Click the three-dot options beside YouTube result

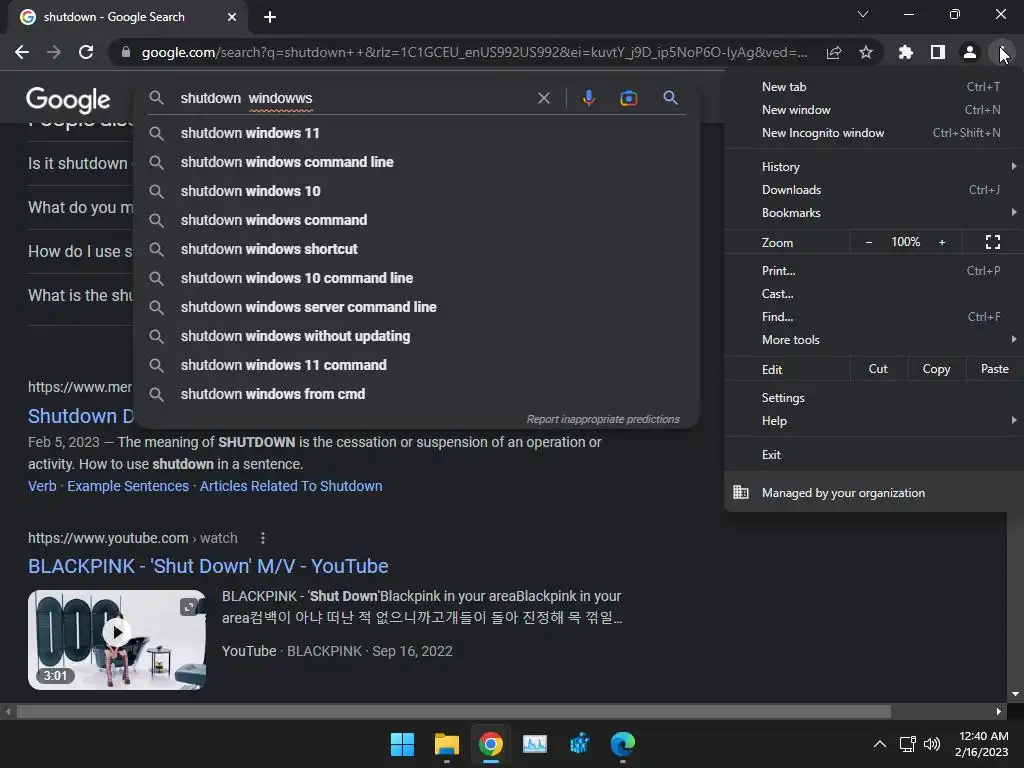point(263,538)
